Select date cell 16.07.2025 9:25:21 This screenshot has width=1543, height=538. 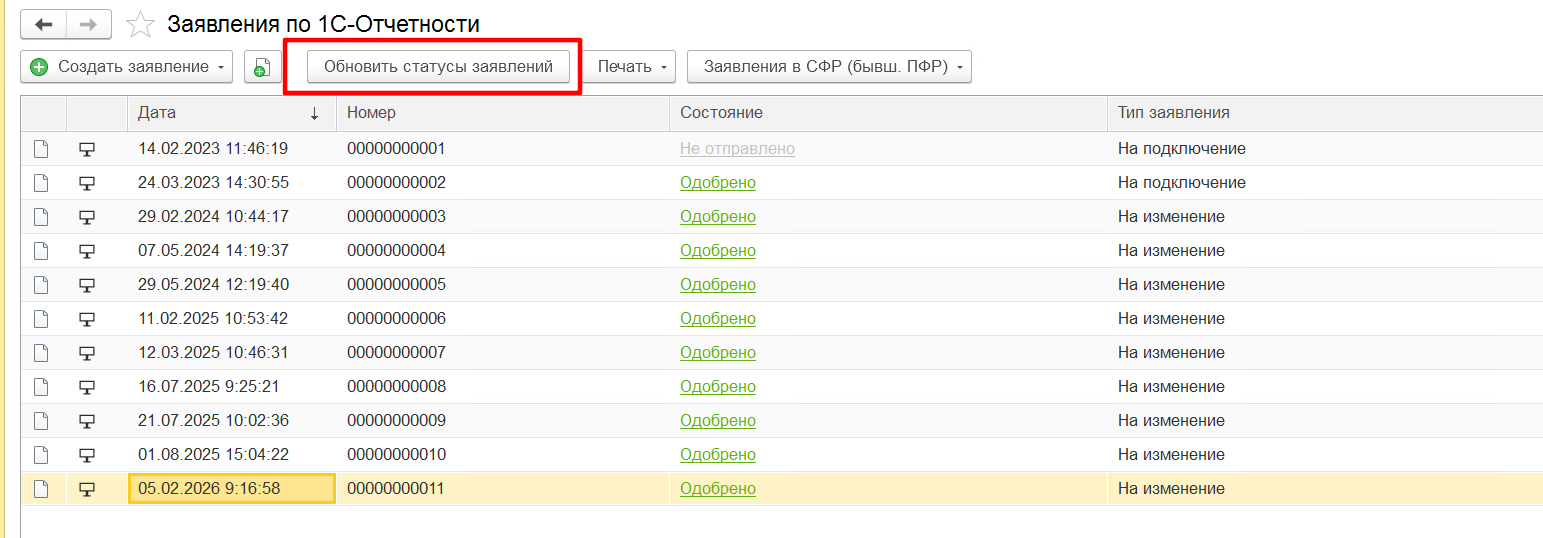(232, 387)
